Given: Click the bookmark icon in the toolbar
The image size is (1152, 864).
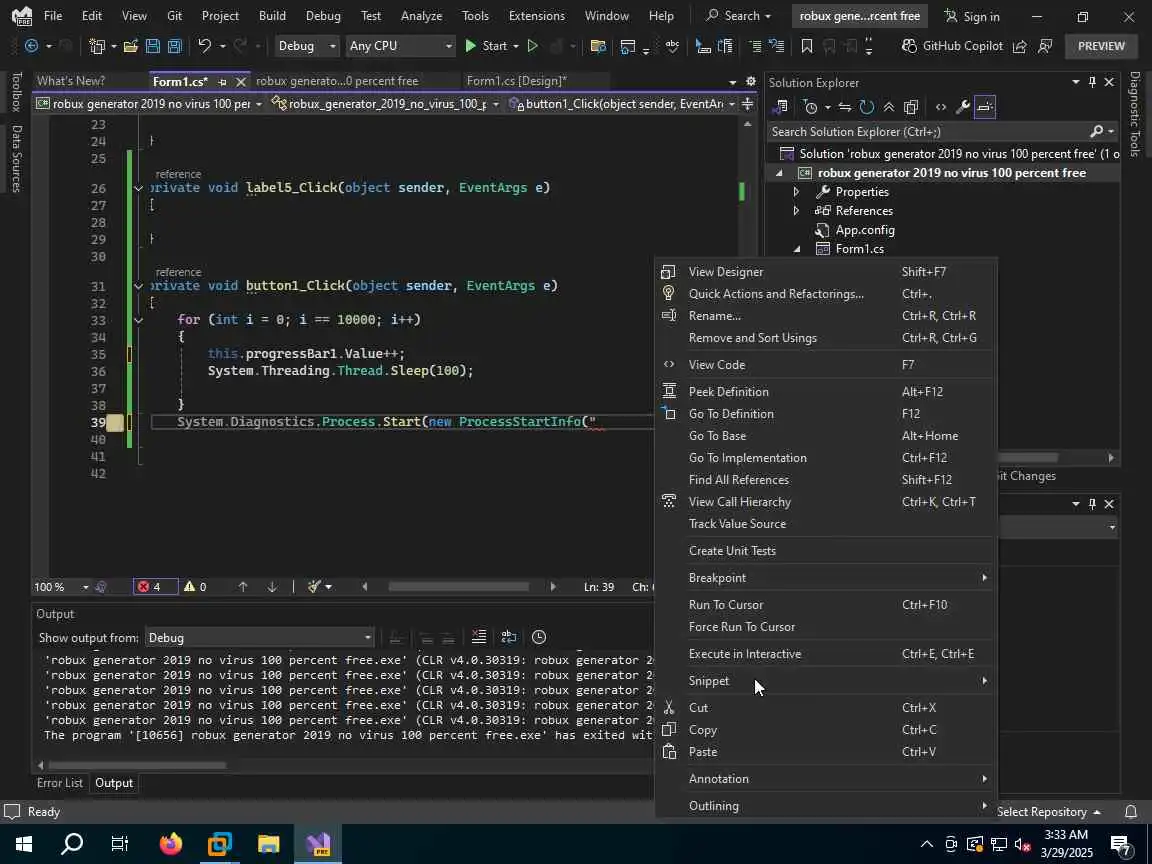Looking at the screenshot, I should pos(807,46).
